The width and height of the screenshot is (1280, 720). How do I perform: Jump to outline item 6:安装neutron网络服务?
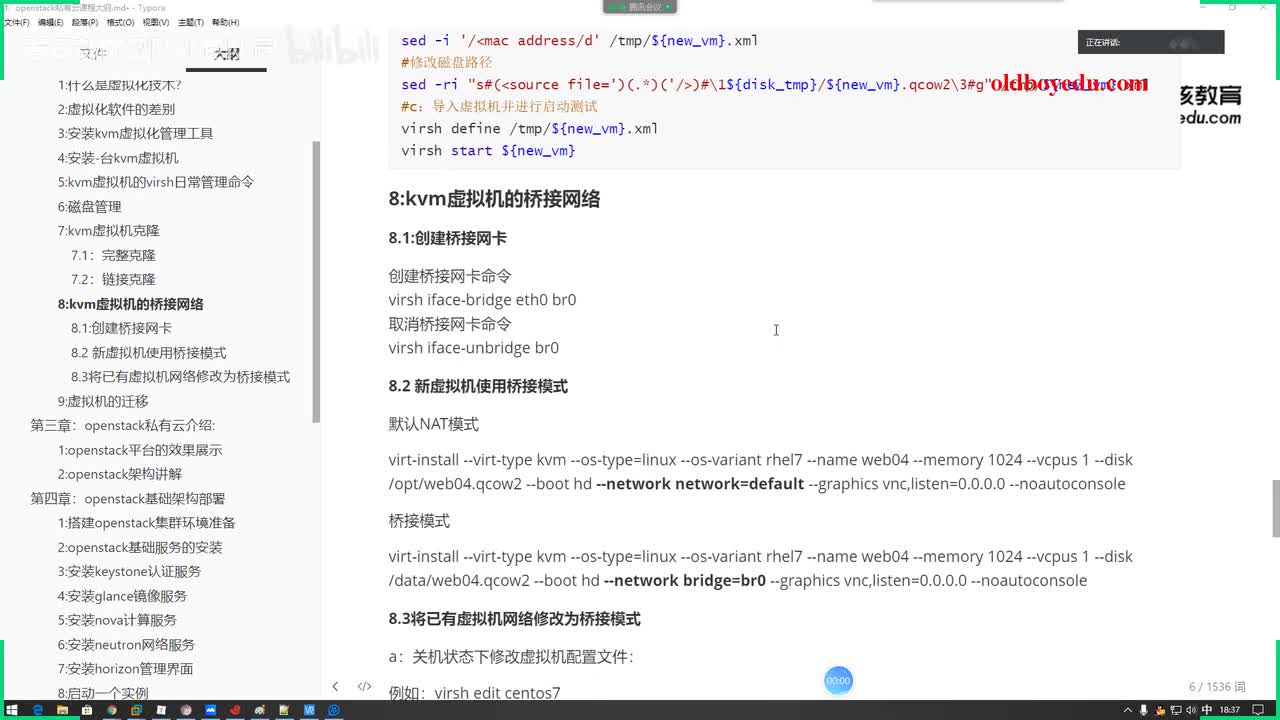[126, 645]
